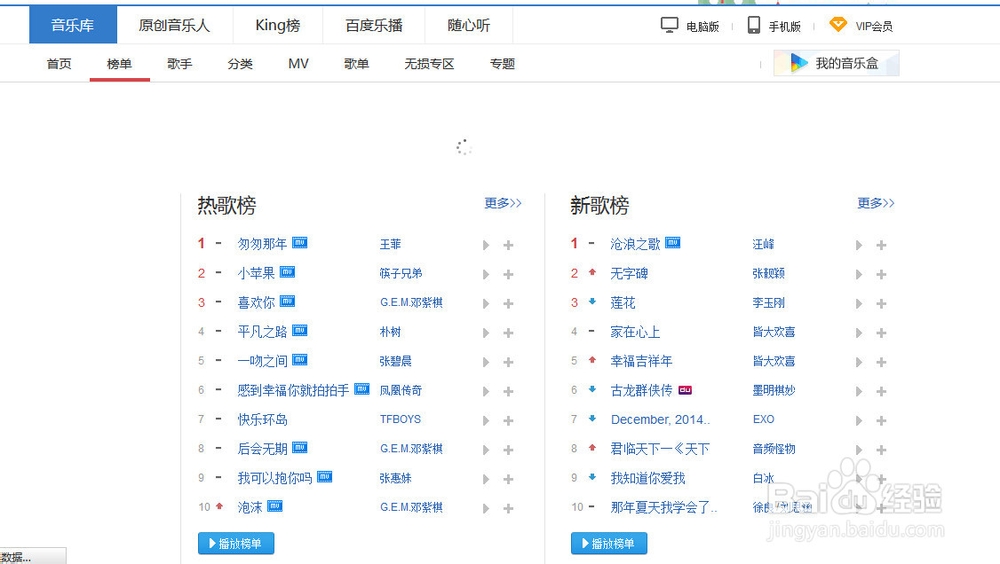Click 播放榜单 under the new songs chart
This screenshot has height=564, width=1000.
click(x=609, y=544)
